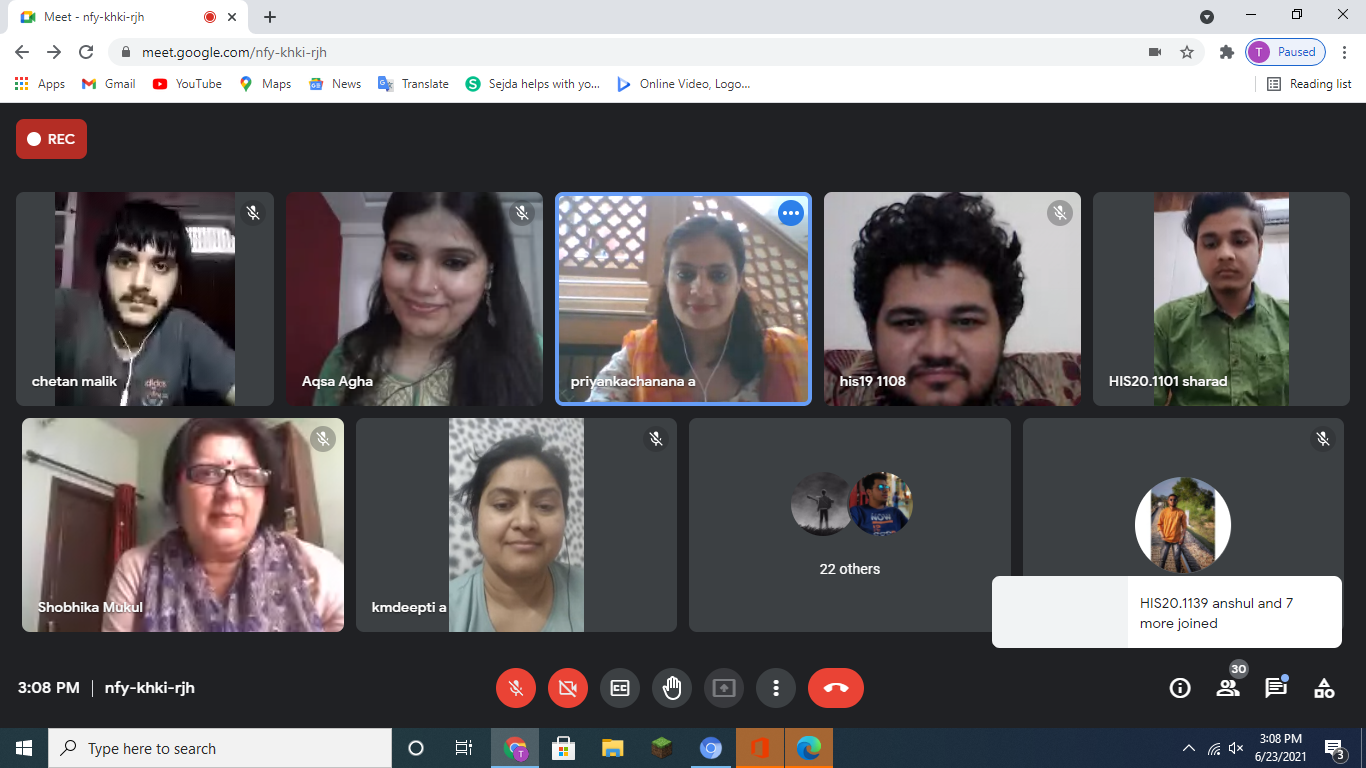The height and width of the screenshot is (768, 1366).
Task: Toggle closed captions button
Action: [620, 688]
